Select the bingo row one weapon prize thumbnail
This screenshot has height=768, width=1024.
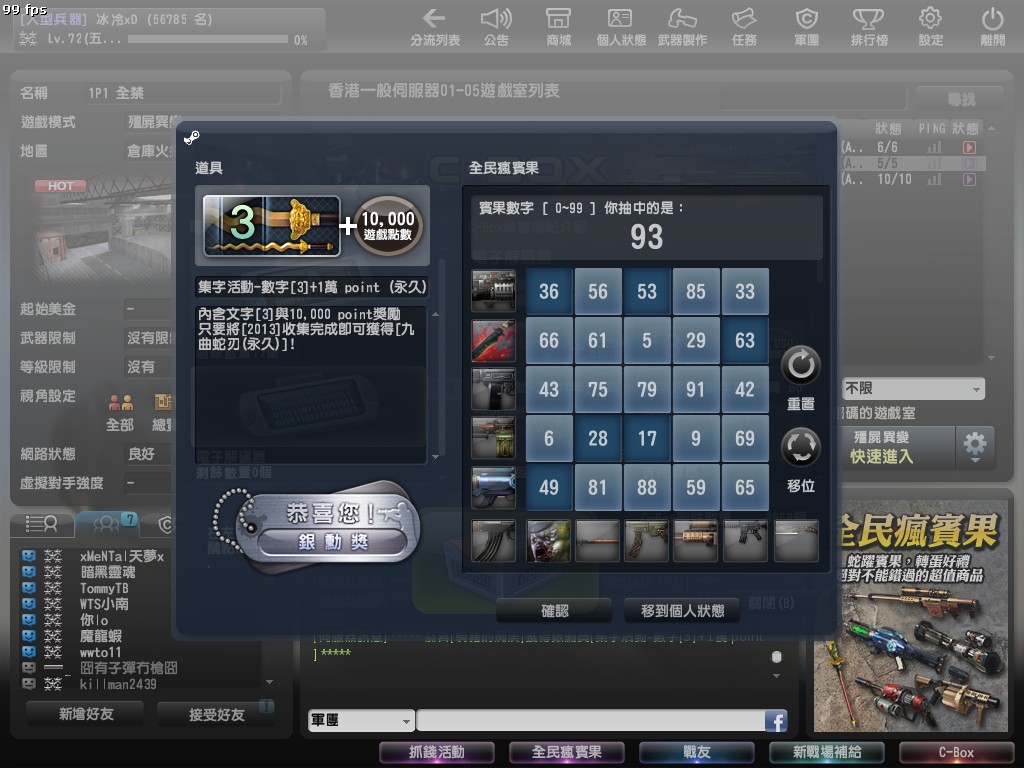click(x=493, y=291)
